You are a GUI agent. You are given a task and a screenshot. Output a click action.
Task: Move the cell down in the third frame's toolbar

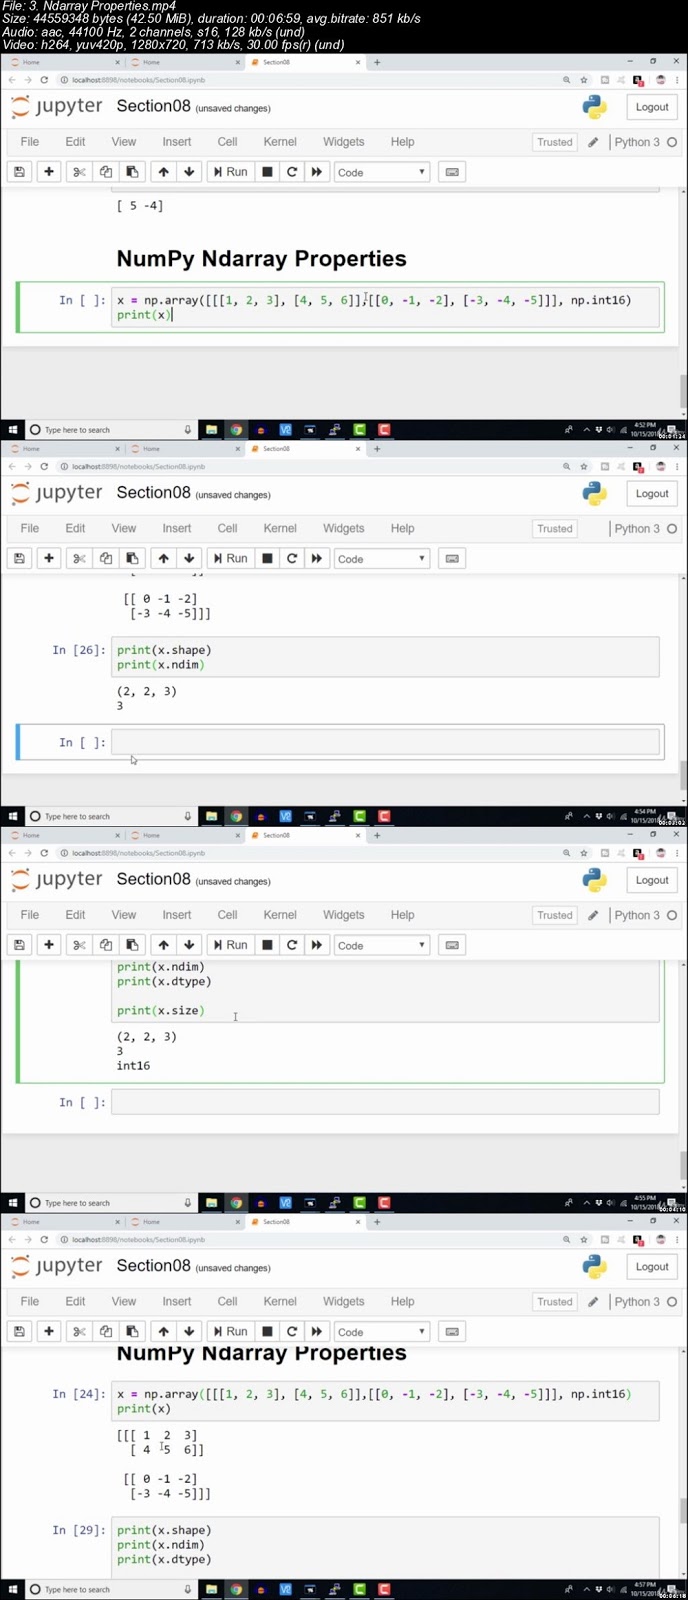[x=189, y=945]
